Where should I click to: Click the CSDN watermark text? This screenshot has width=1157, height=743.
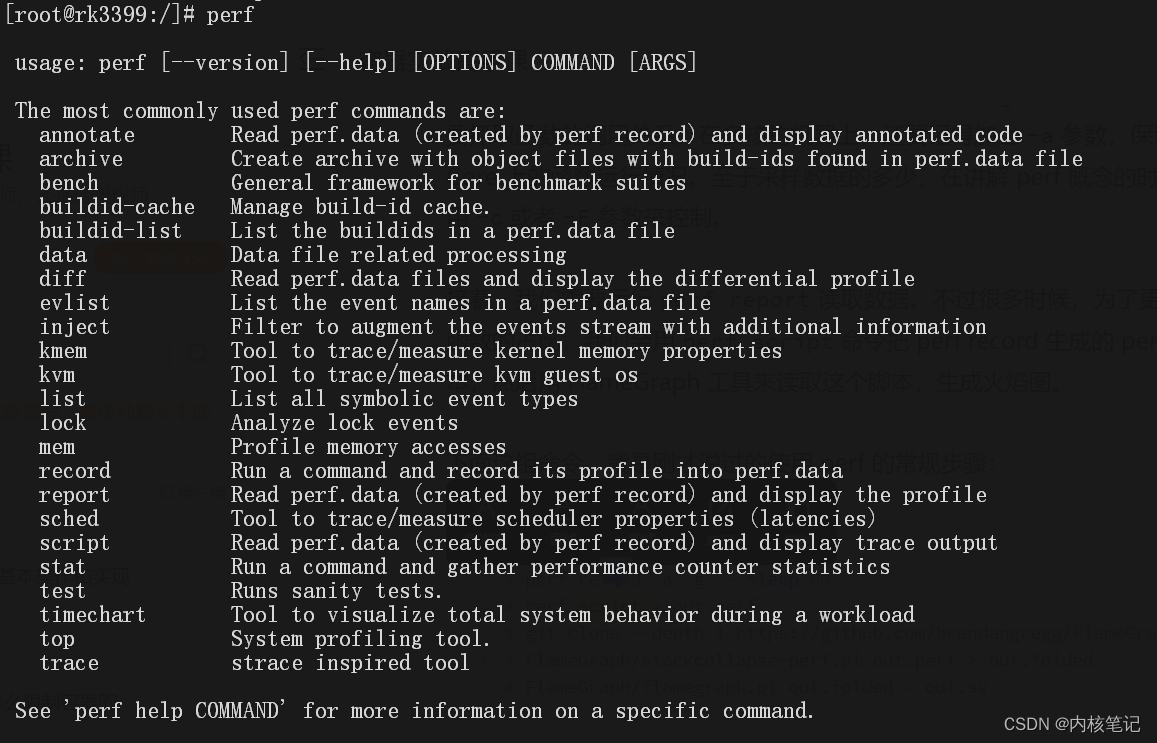point(1071,724)
